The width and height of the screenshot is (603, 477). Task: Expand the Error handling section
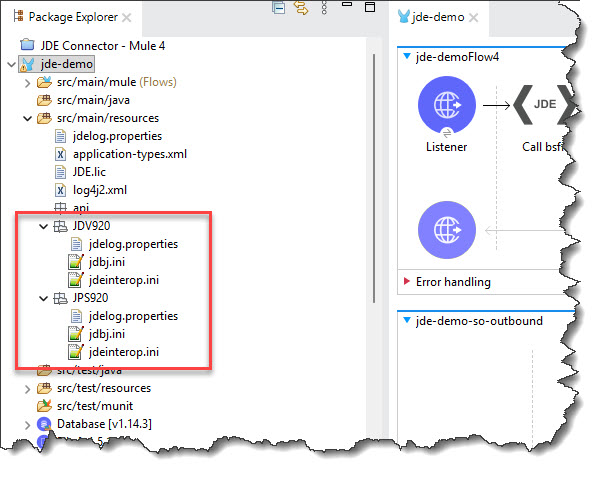coord(405,282)
